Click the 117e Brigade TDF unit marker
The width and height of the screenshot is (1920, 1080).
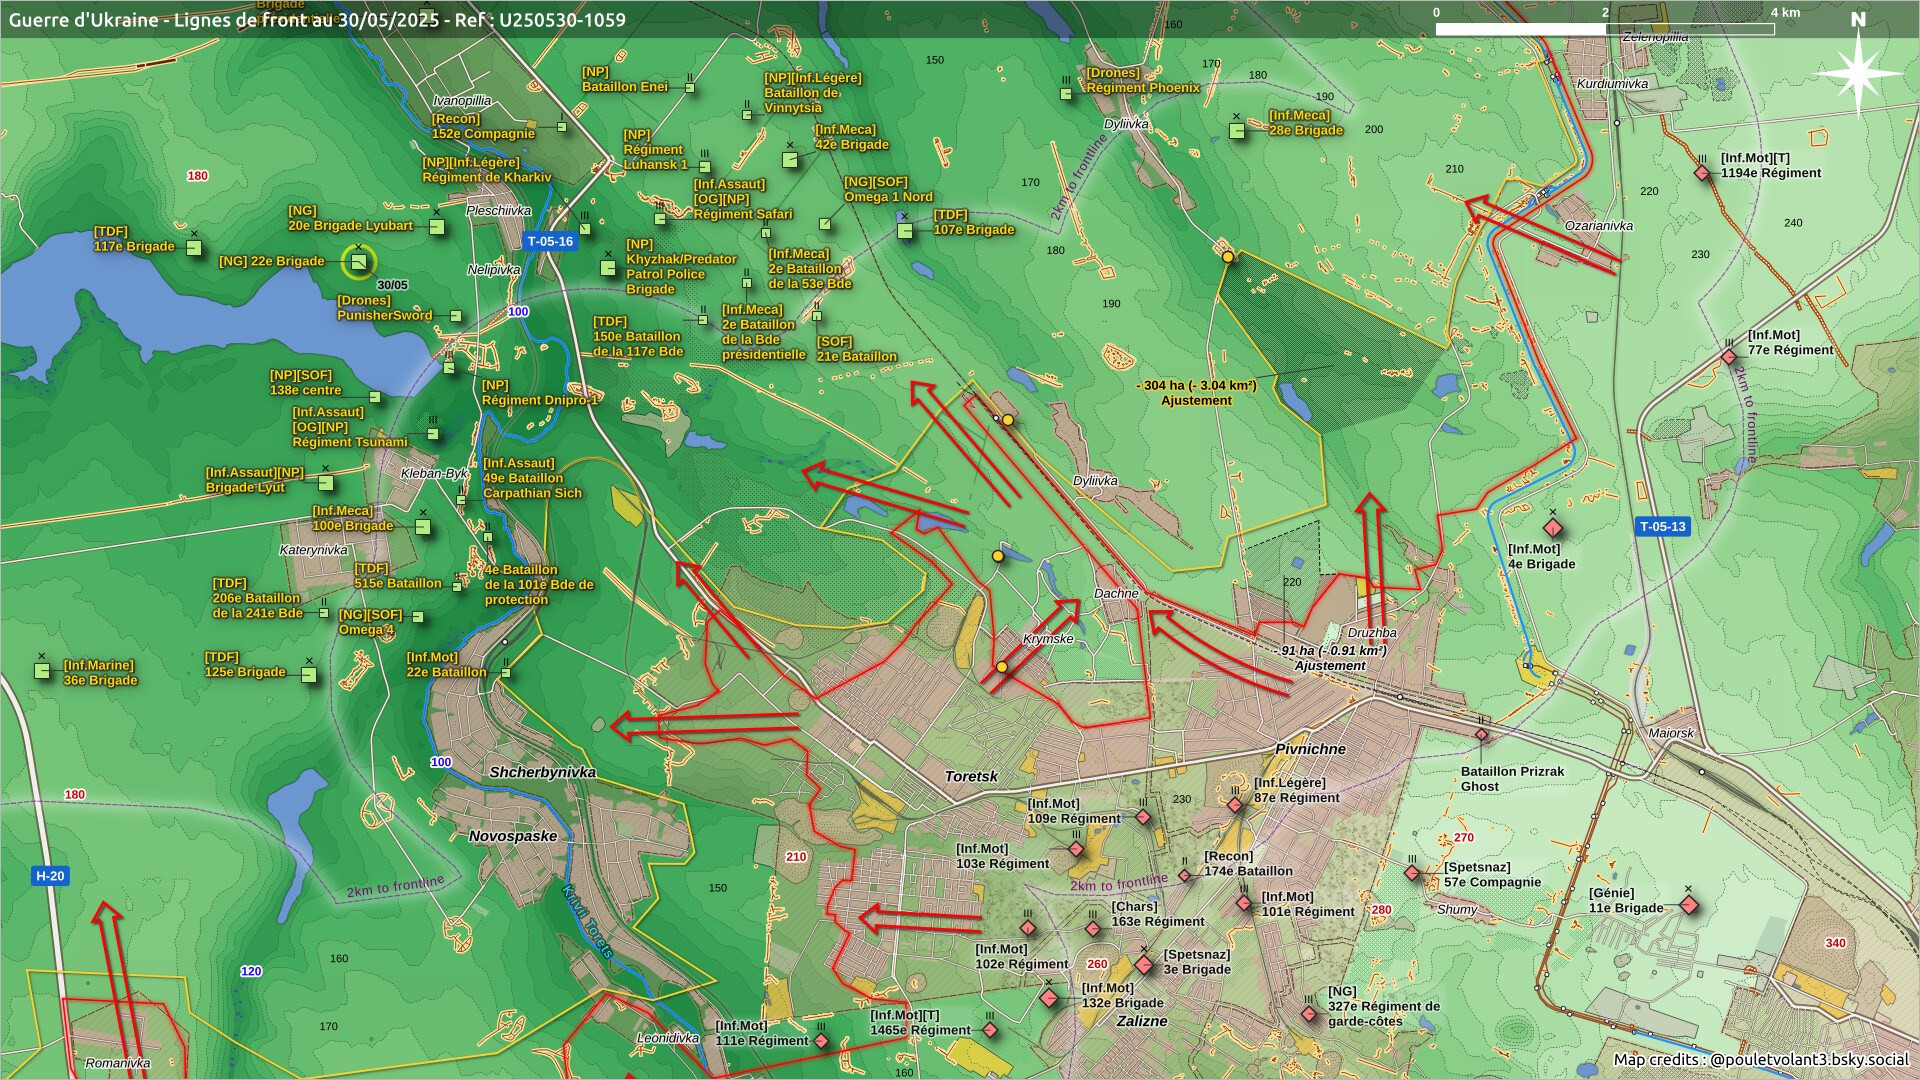194,246
